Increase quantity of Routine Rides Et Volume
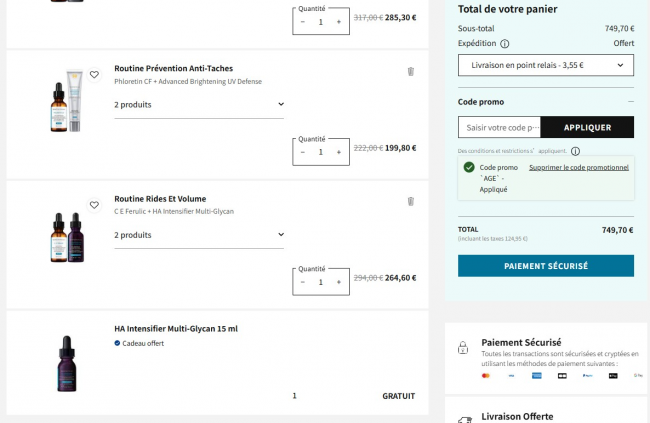The image size is (650, 423). click(339, 282)
